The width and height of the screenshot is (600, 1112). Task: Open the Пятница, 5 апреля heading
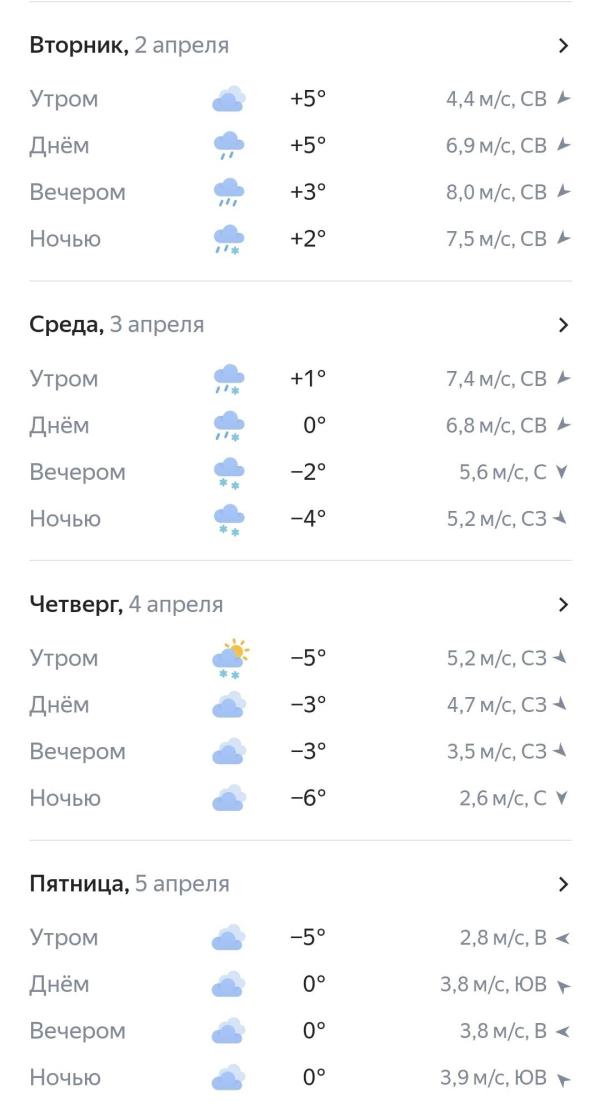129,884
